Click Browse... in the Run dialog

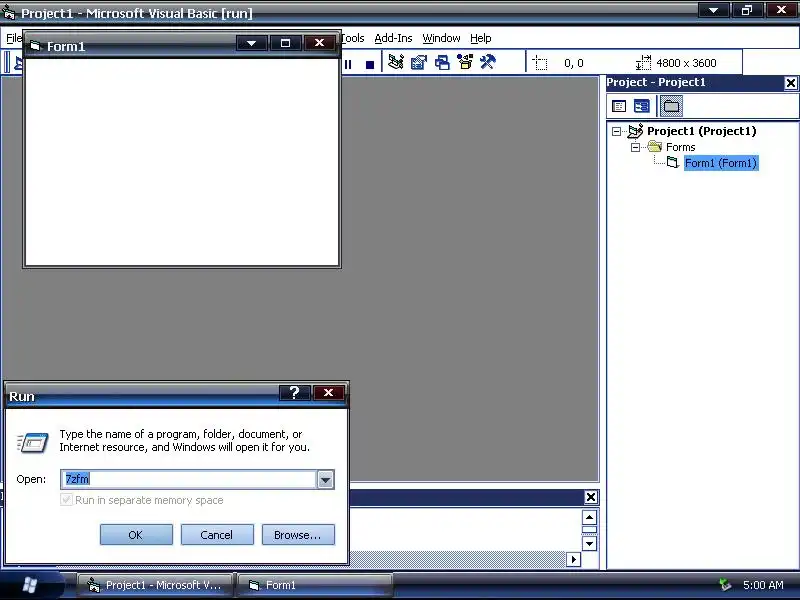point(298,535)
